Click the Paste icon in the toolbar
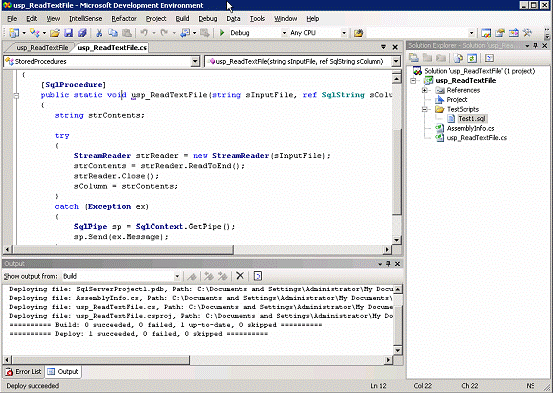This screenshot has width=553, height=393. click(127, 33)
